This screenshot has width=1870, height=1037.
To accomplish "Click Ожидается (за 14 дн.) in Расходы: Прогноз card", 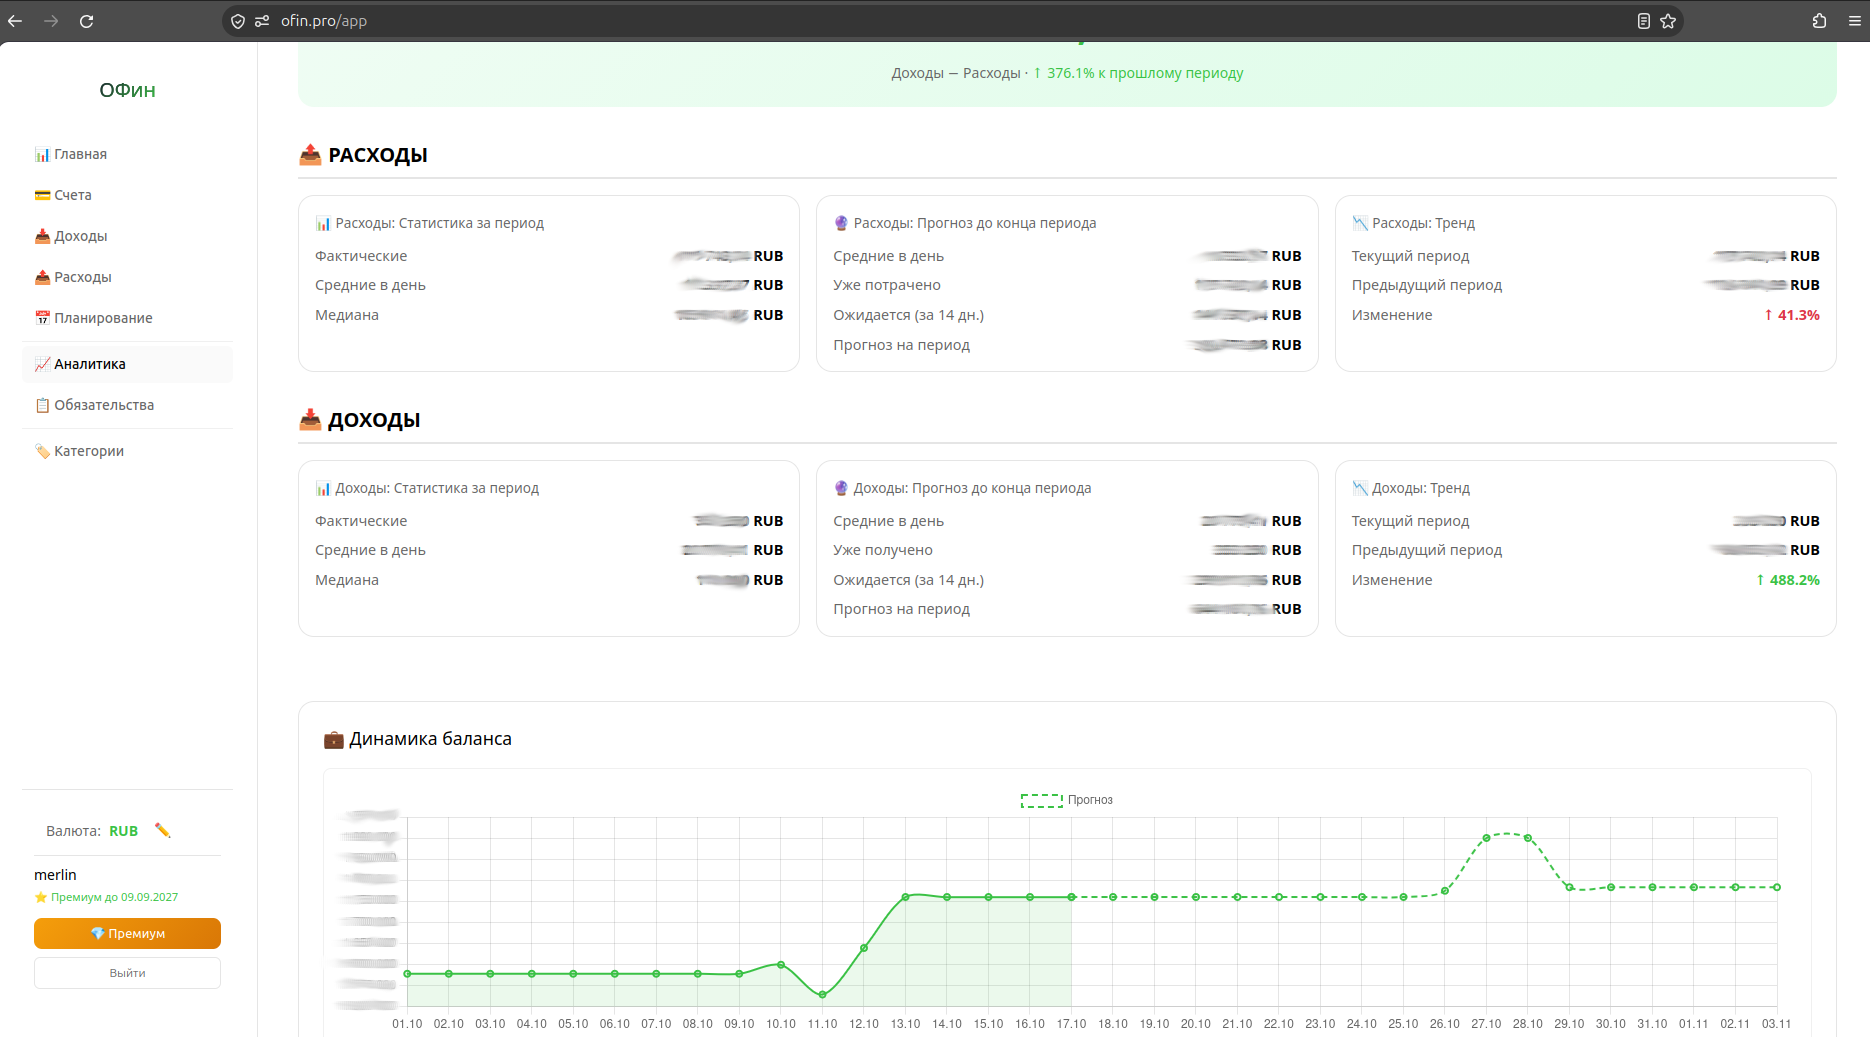I will (x=908, y=315).
